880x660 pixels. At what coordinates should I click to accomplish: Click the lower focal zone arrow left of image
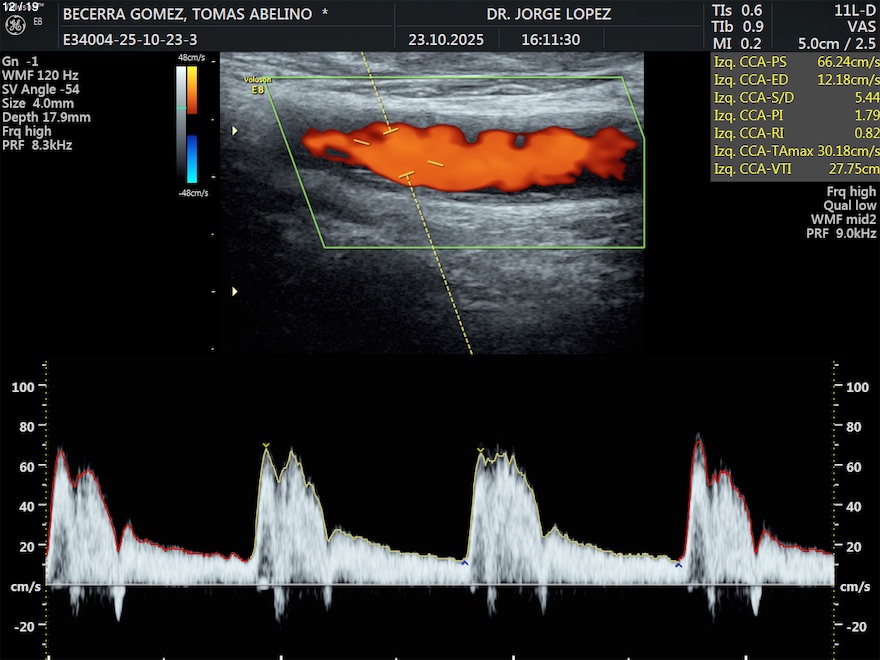point(236,291)
